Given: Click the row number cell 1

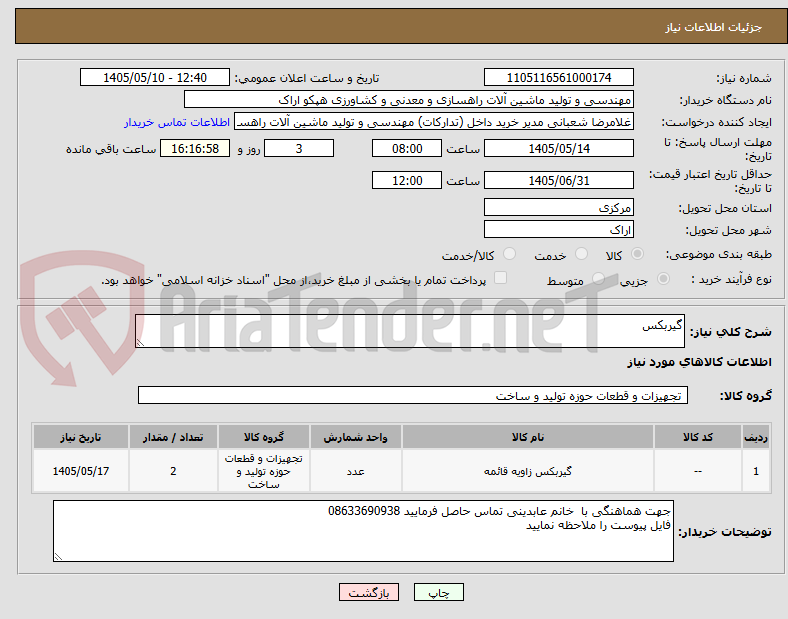Looking at the screenshot, I should tap(756, 471).
